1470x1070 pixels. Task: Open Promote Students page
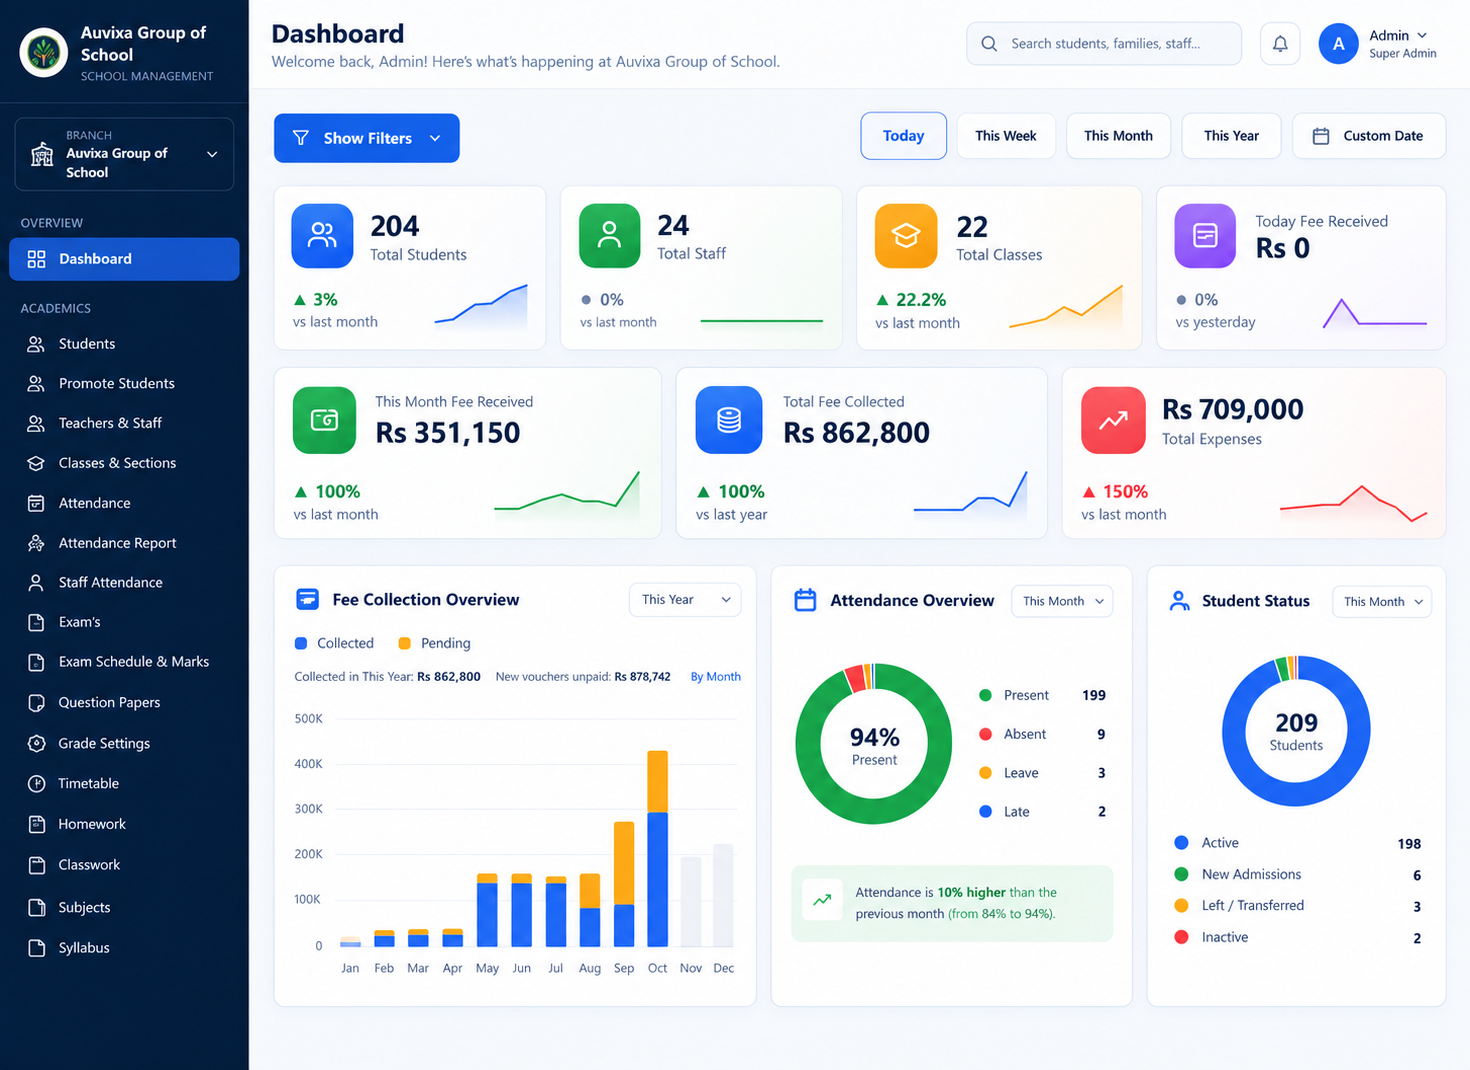tap(124, 384)
